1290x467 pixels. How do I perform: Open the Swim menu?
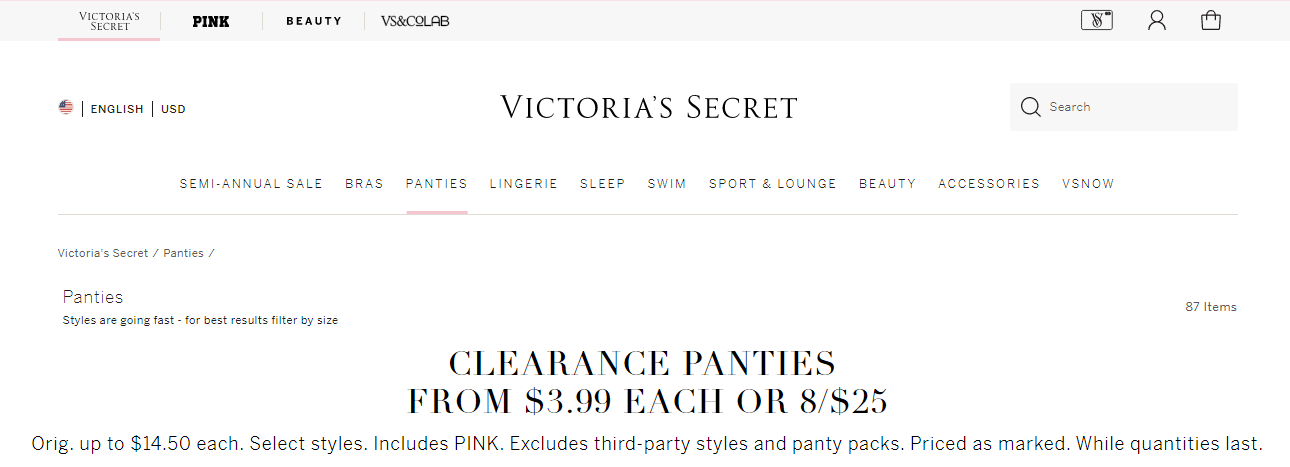coord(667,184)
